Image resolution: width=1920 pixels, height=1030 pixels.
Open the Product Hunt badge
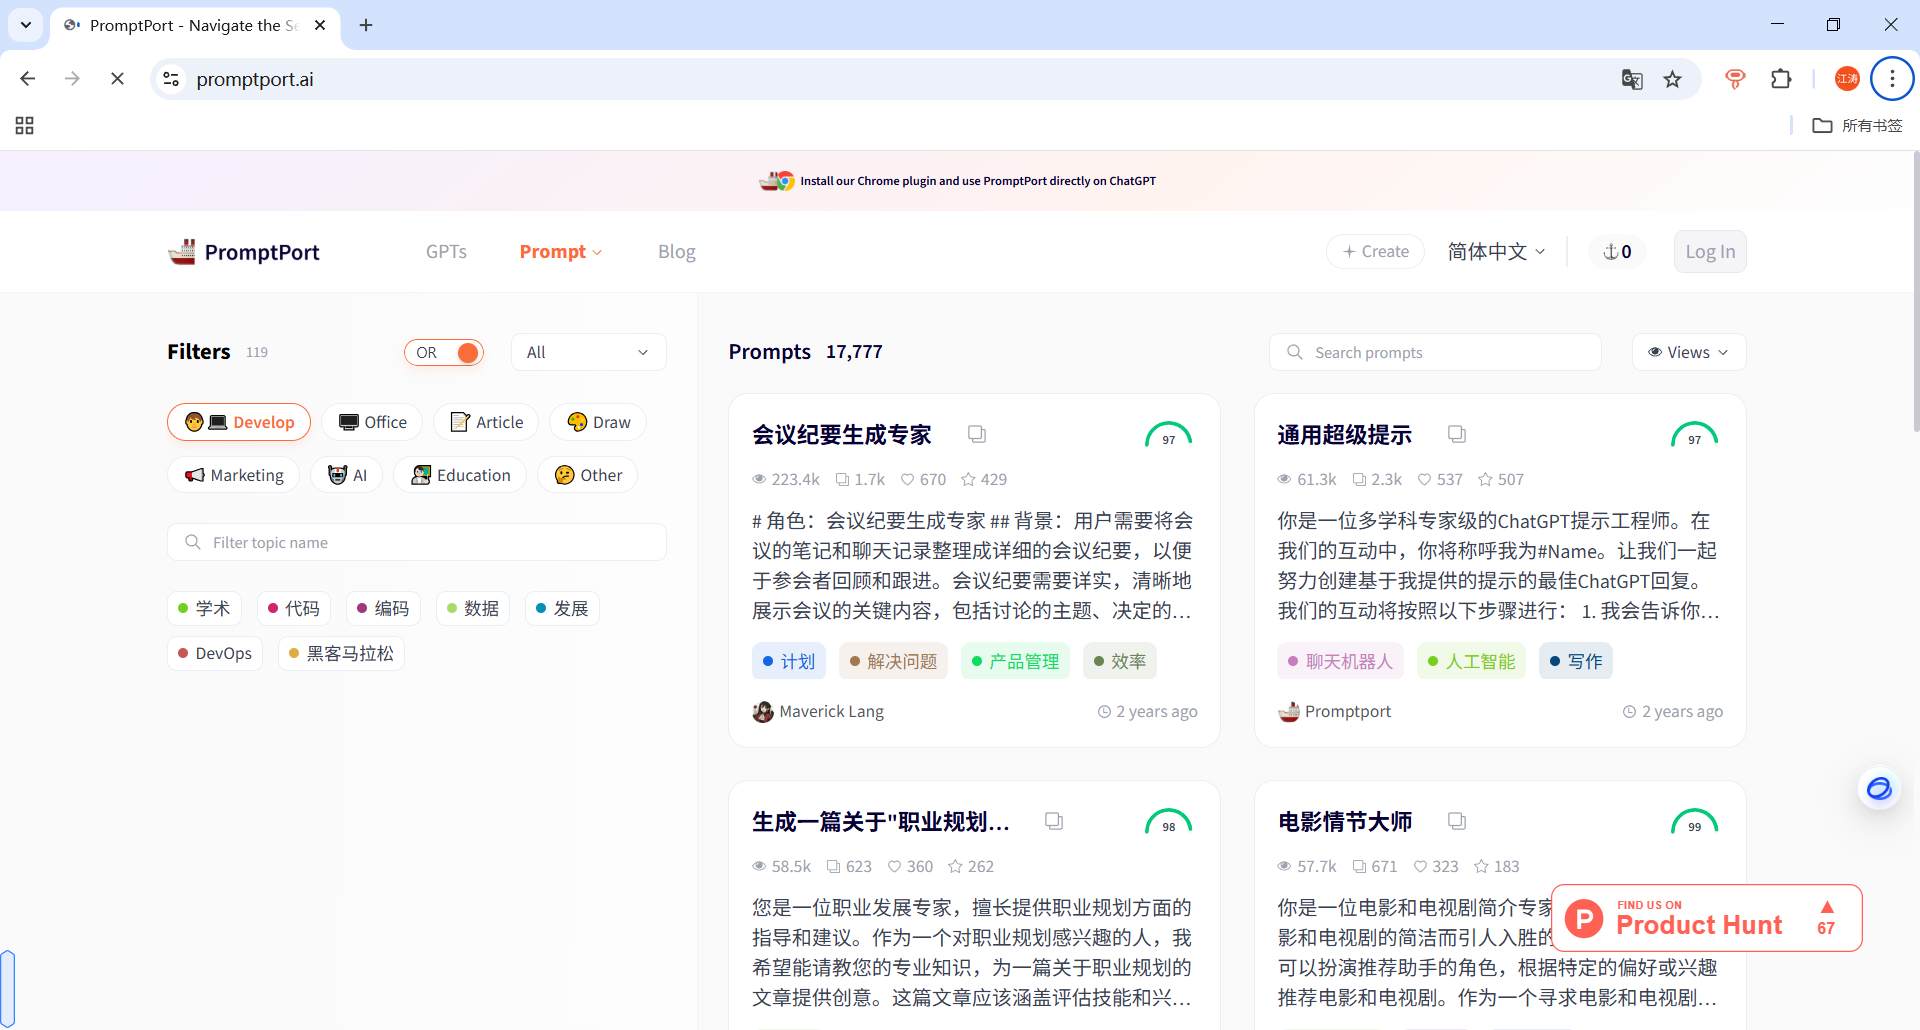1706,918
